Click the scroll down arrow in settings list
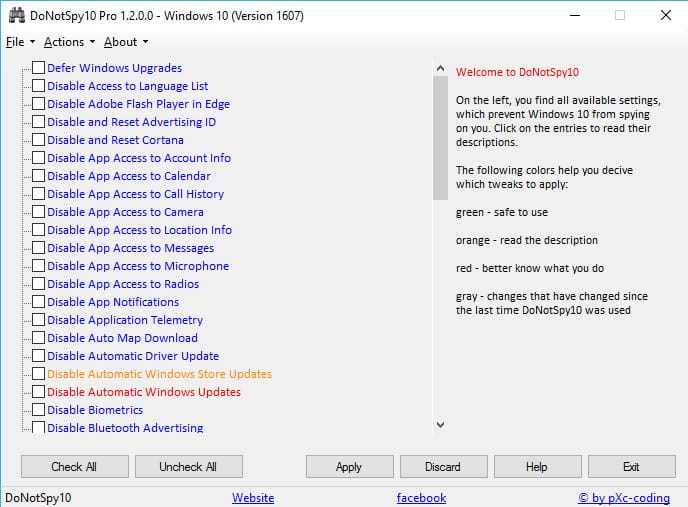 440,425
